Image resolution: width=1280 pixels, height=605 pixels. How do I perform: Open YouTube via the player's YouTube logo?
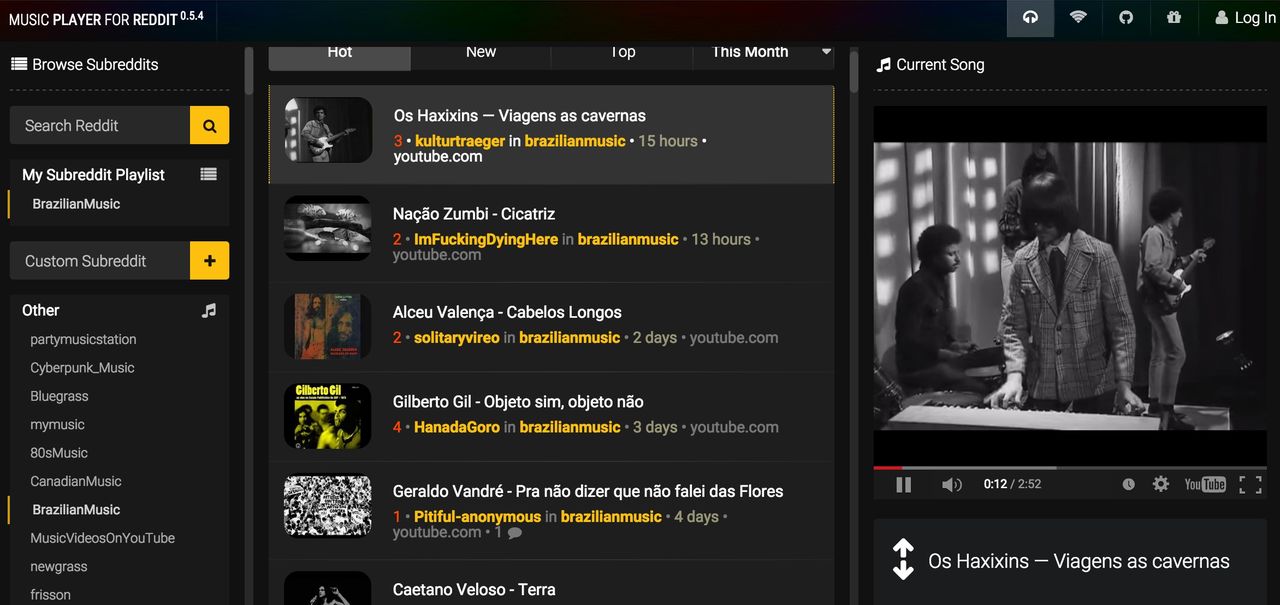pyautogui.click(x=1206, y=484)
